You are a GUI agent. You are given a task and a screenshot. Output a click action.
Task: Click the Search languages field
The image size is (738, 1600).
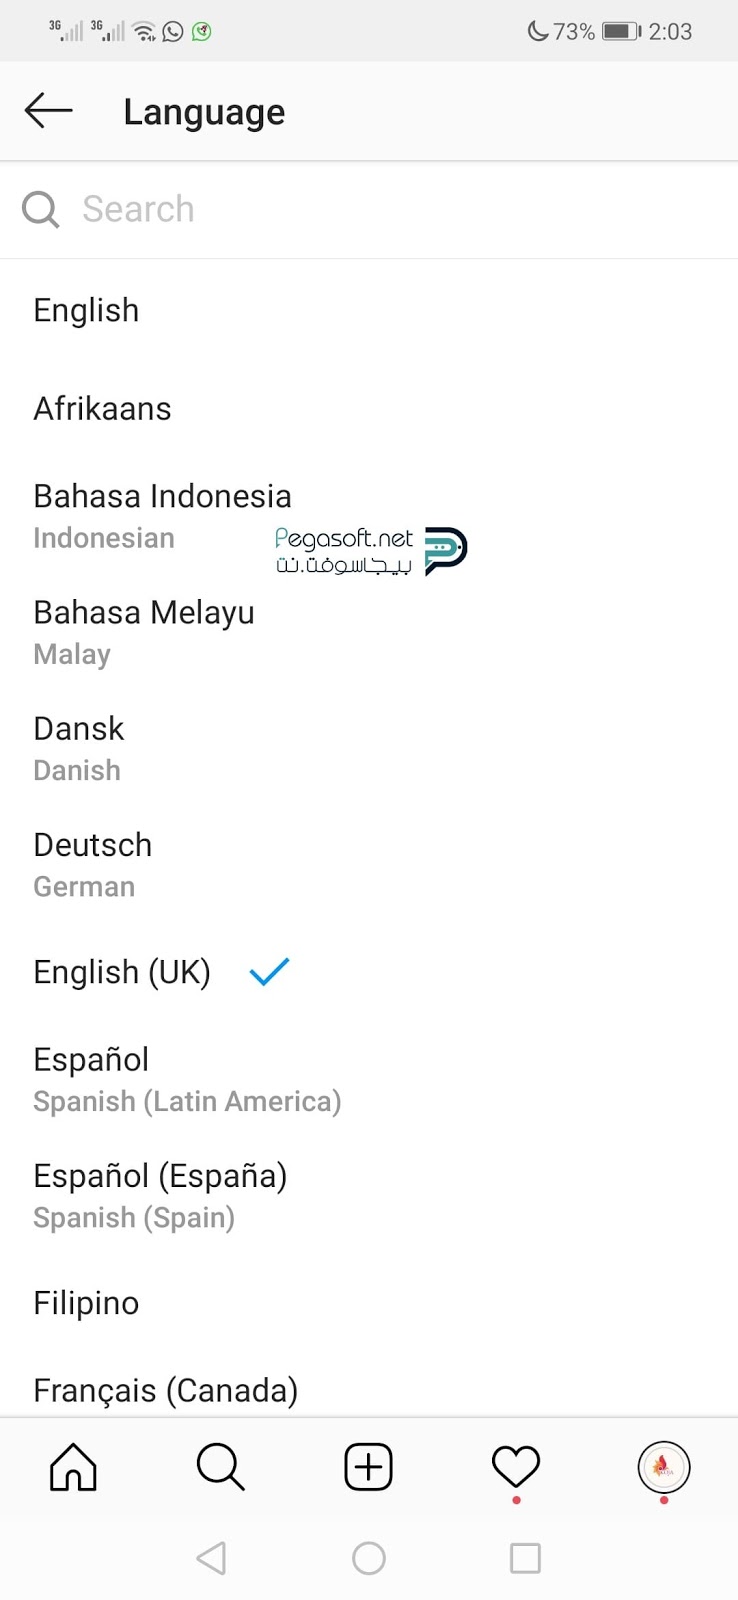(369, 209)
